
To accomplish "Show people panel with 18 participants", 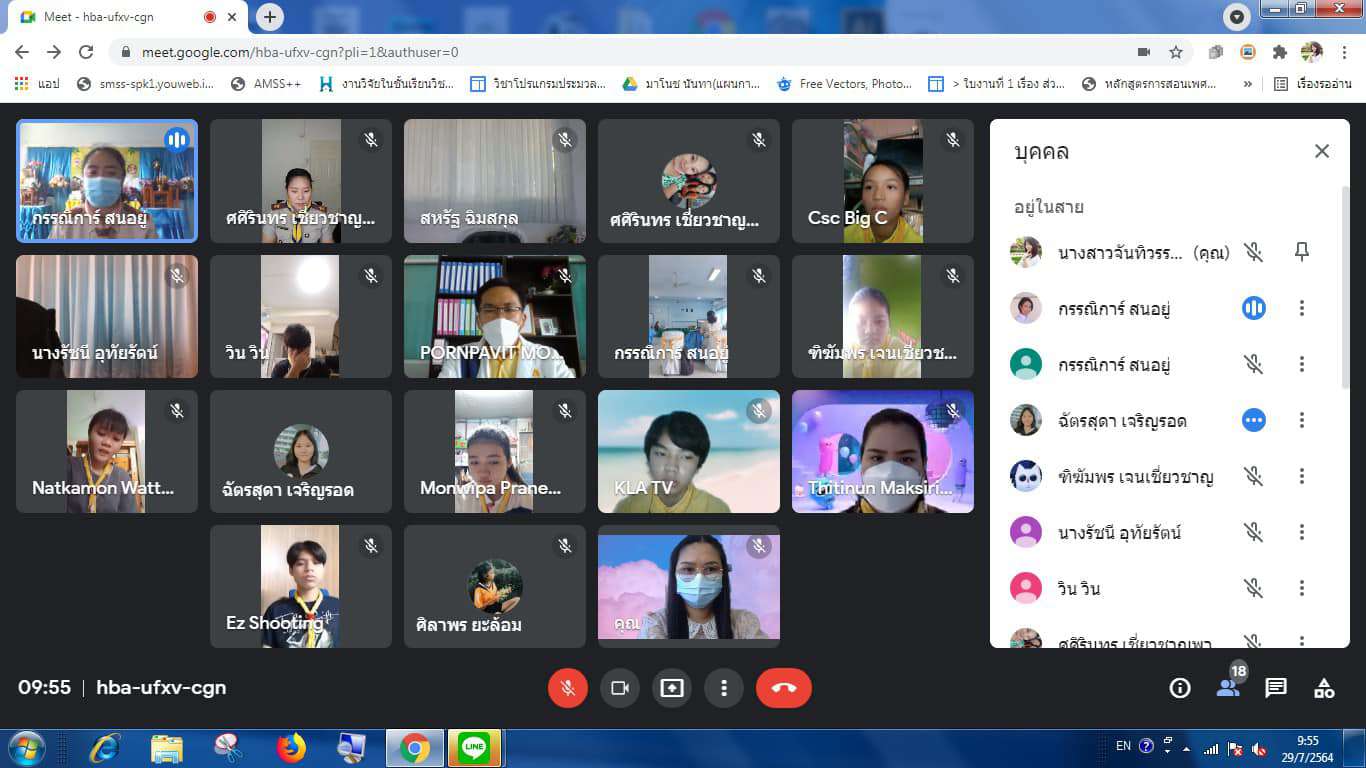I will click(1228, 687).
